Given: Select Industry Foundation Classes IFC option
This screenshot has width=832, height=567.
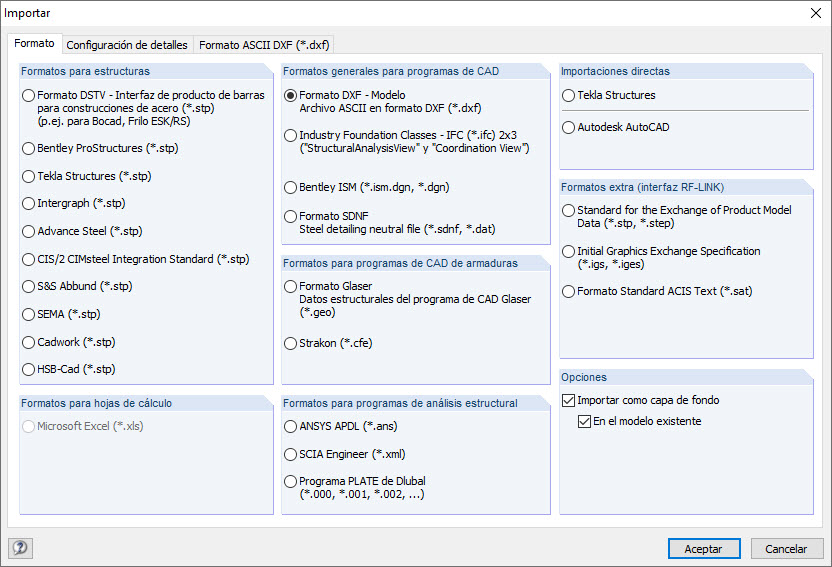Looking at the screenshot, I should (291, 135).
